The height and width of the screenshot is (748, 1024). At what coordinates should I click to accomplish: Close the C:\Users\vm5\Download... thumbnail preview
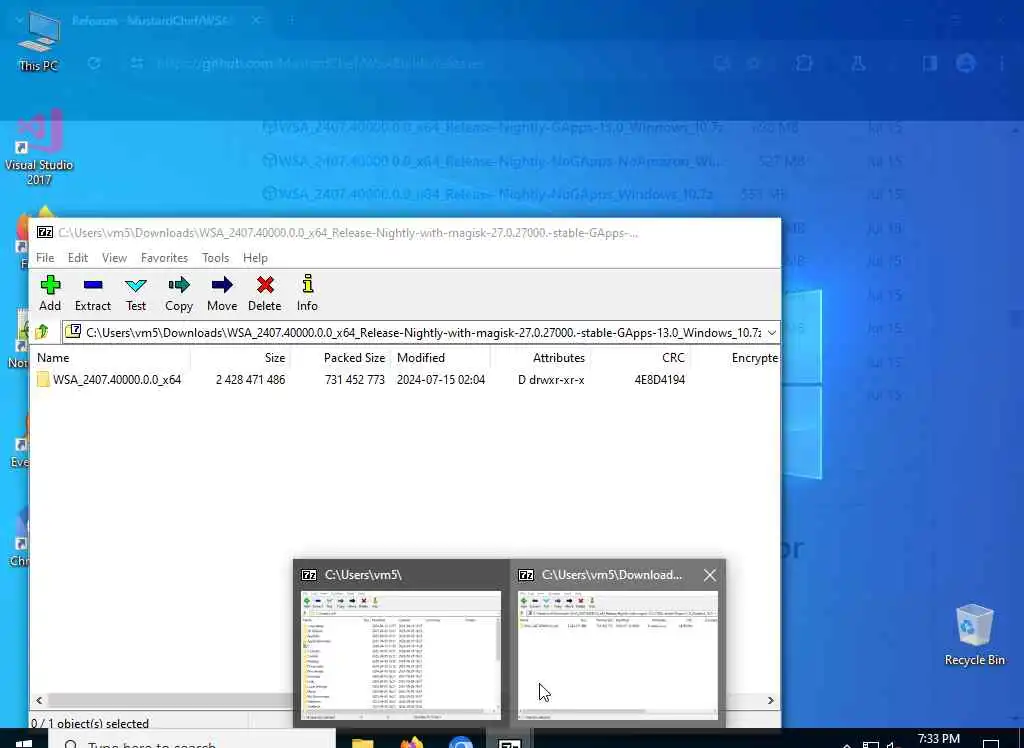[710, 575]
